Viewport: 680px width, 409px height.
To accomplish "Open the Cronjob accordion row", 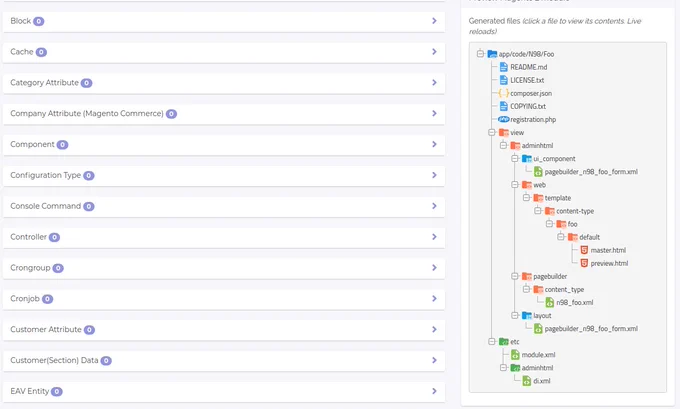I will tap(224, 299).
